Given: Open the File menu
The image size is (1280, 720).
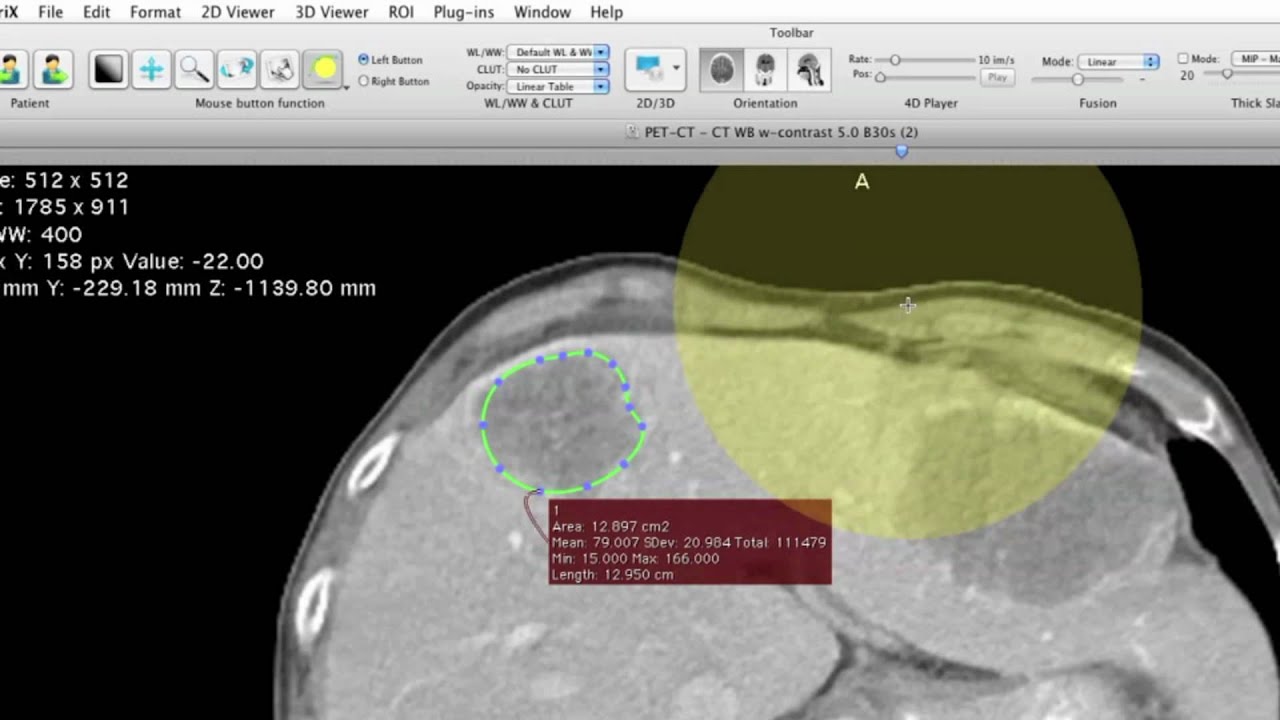Looking at the screenshot, I should pos(50,12).
